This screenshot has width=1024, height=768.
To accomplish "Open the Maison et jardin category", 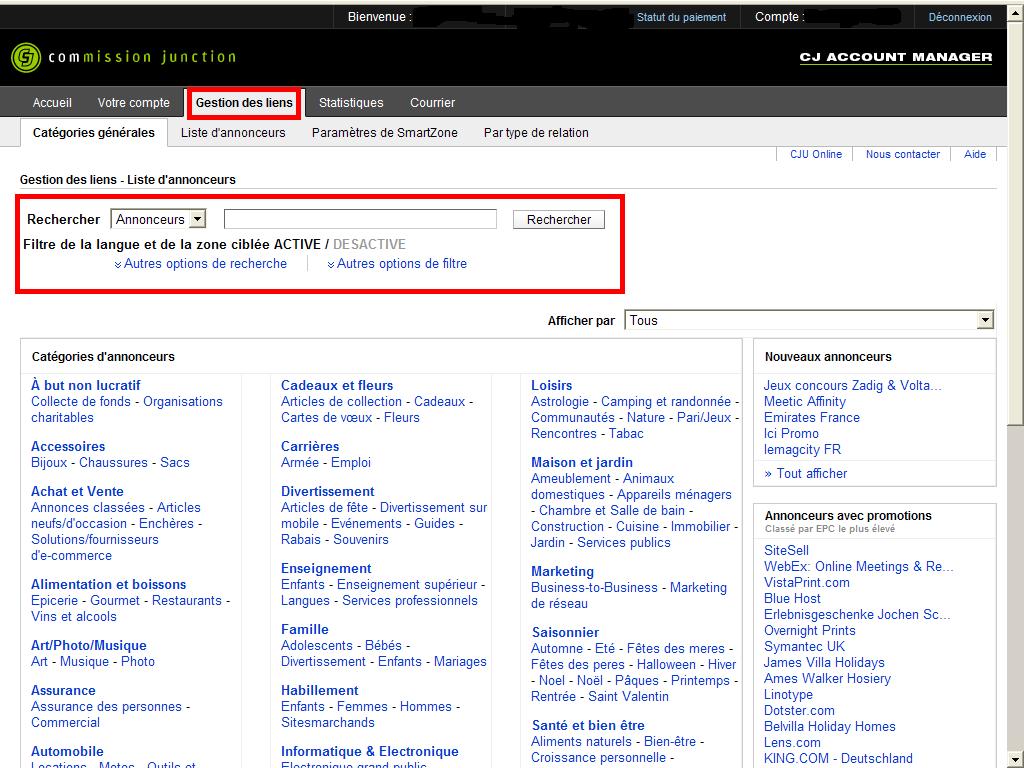I will (x=582, y=462).
